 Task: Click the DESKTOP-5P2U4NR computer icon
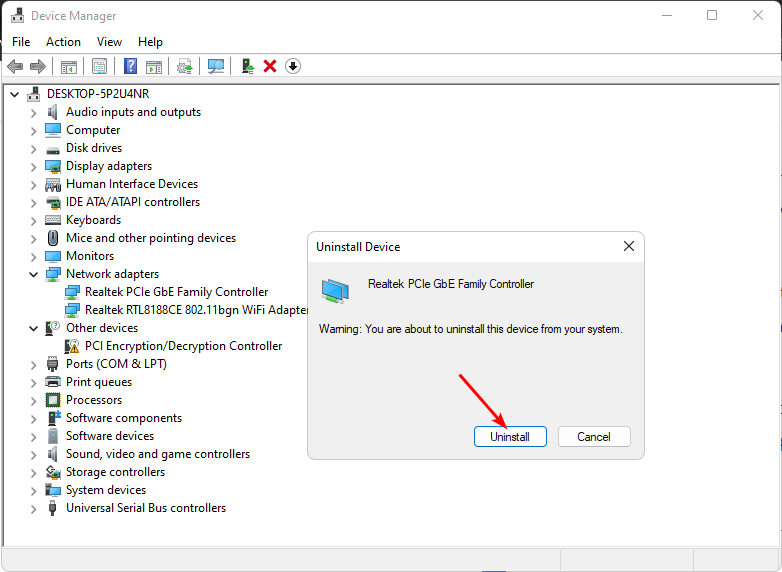(34, 94)
